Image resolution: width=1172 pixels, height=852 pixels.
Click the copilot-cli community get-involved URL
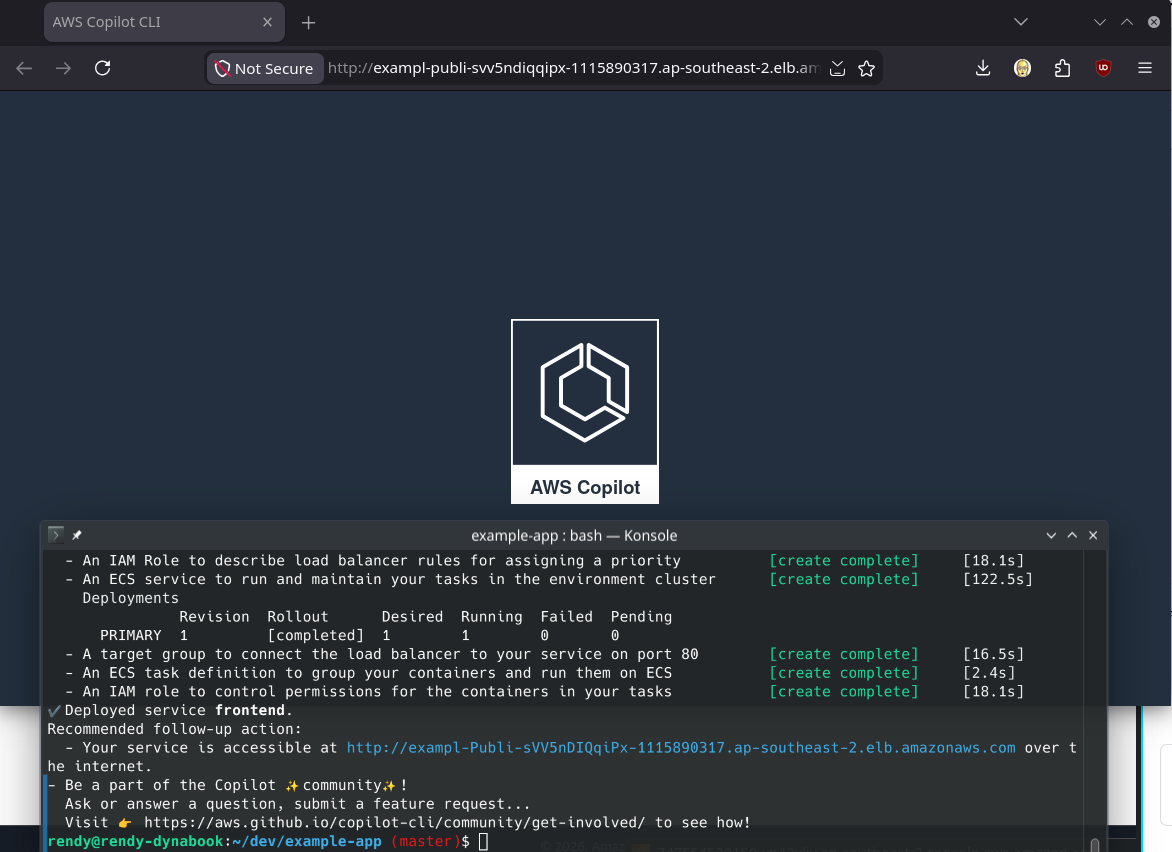click(x=395, y=822)
